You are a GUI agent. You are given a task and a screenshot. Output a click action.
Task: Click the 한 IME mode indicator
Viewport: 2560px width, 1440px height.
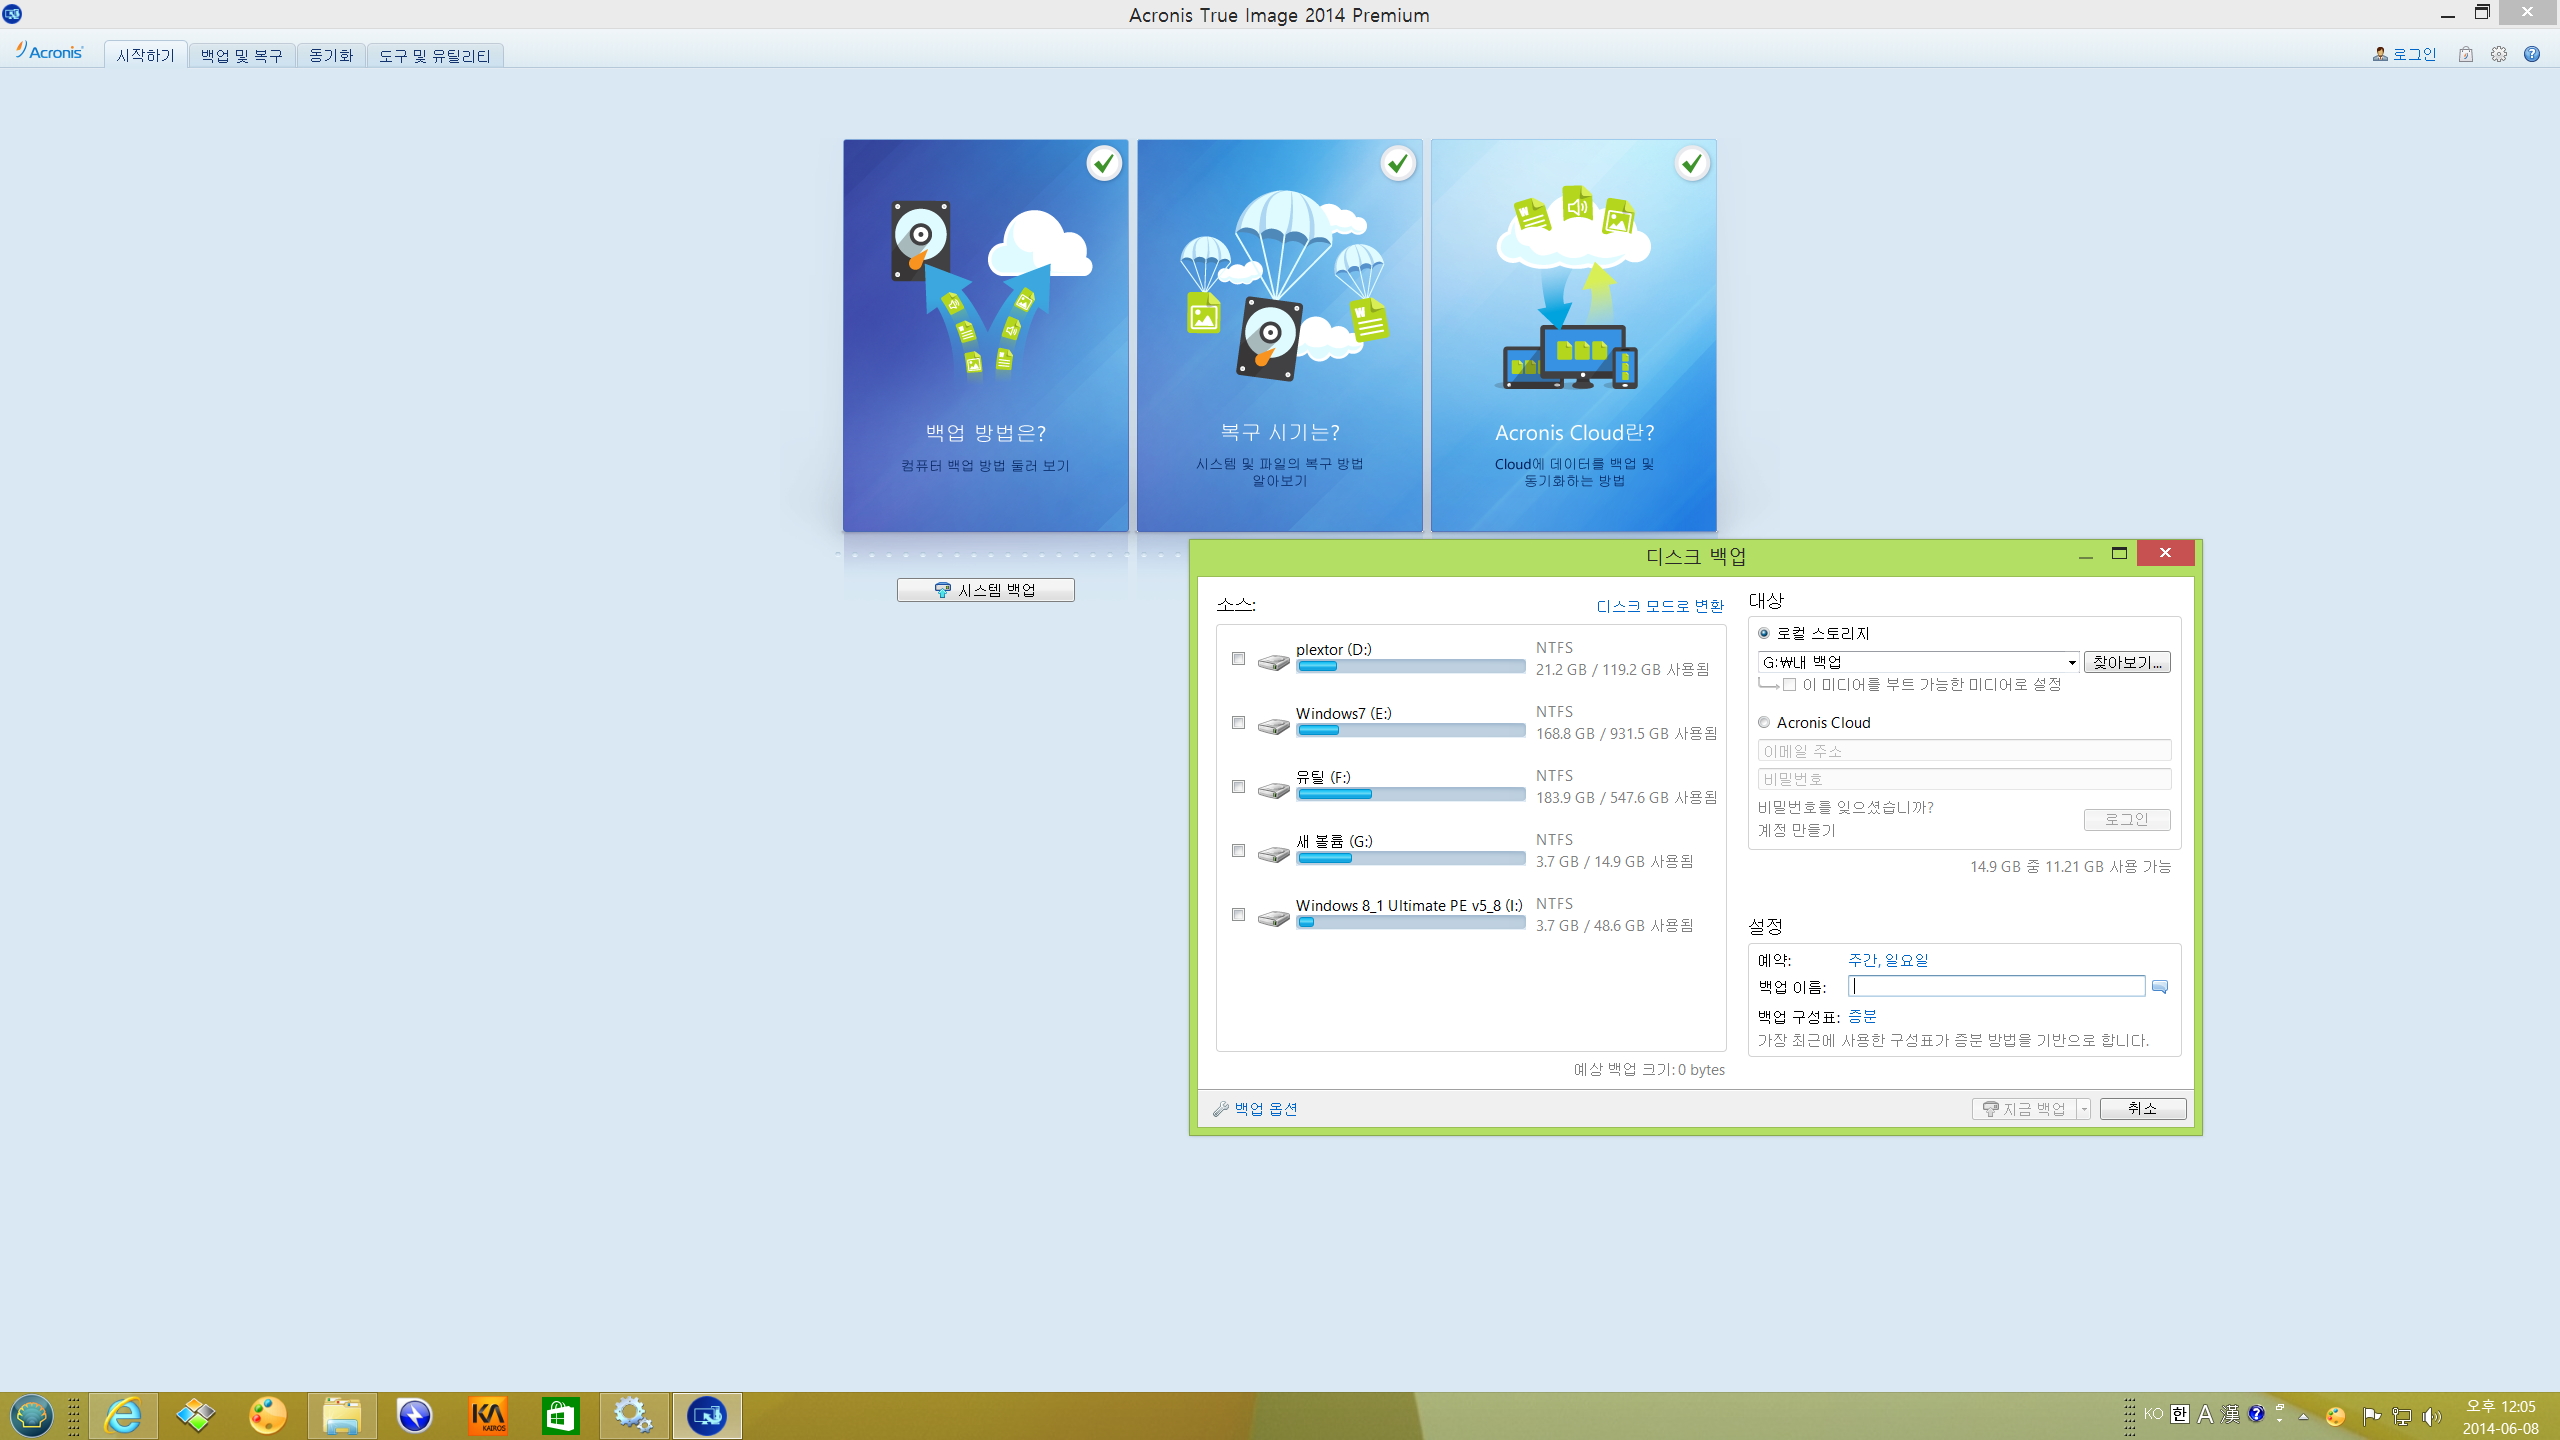click(2180, 1414)
